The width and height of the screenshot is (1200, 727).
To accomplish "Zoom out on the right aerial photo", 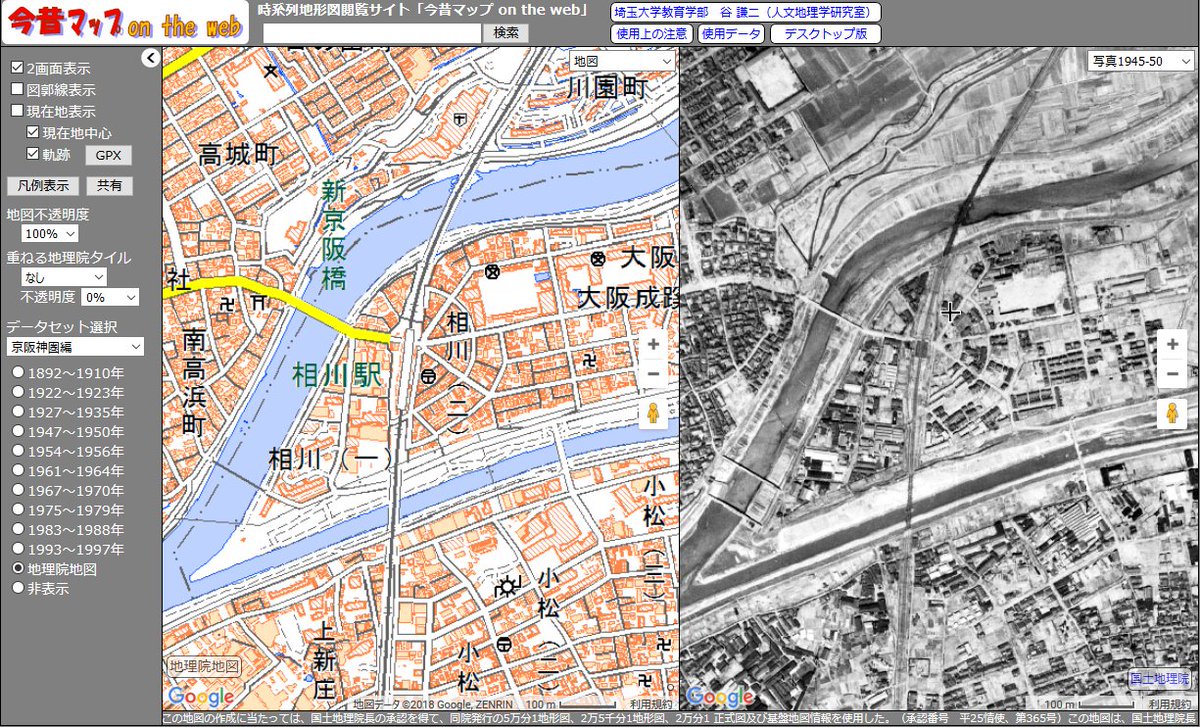I will pos(1172,374).
